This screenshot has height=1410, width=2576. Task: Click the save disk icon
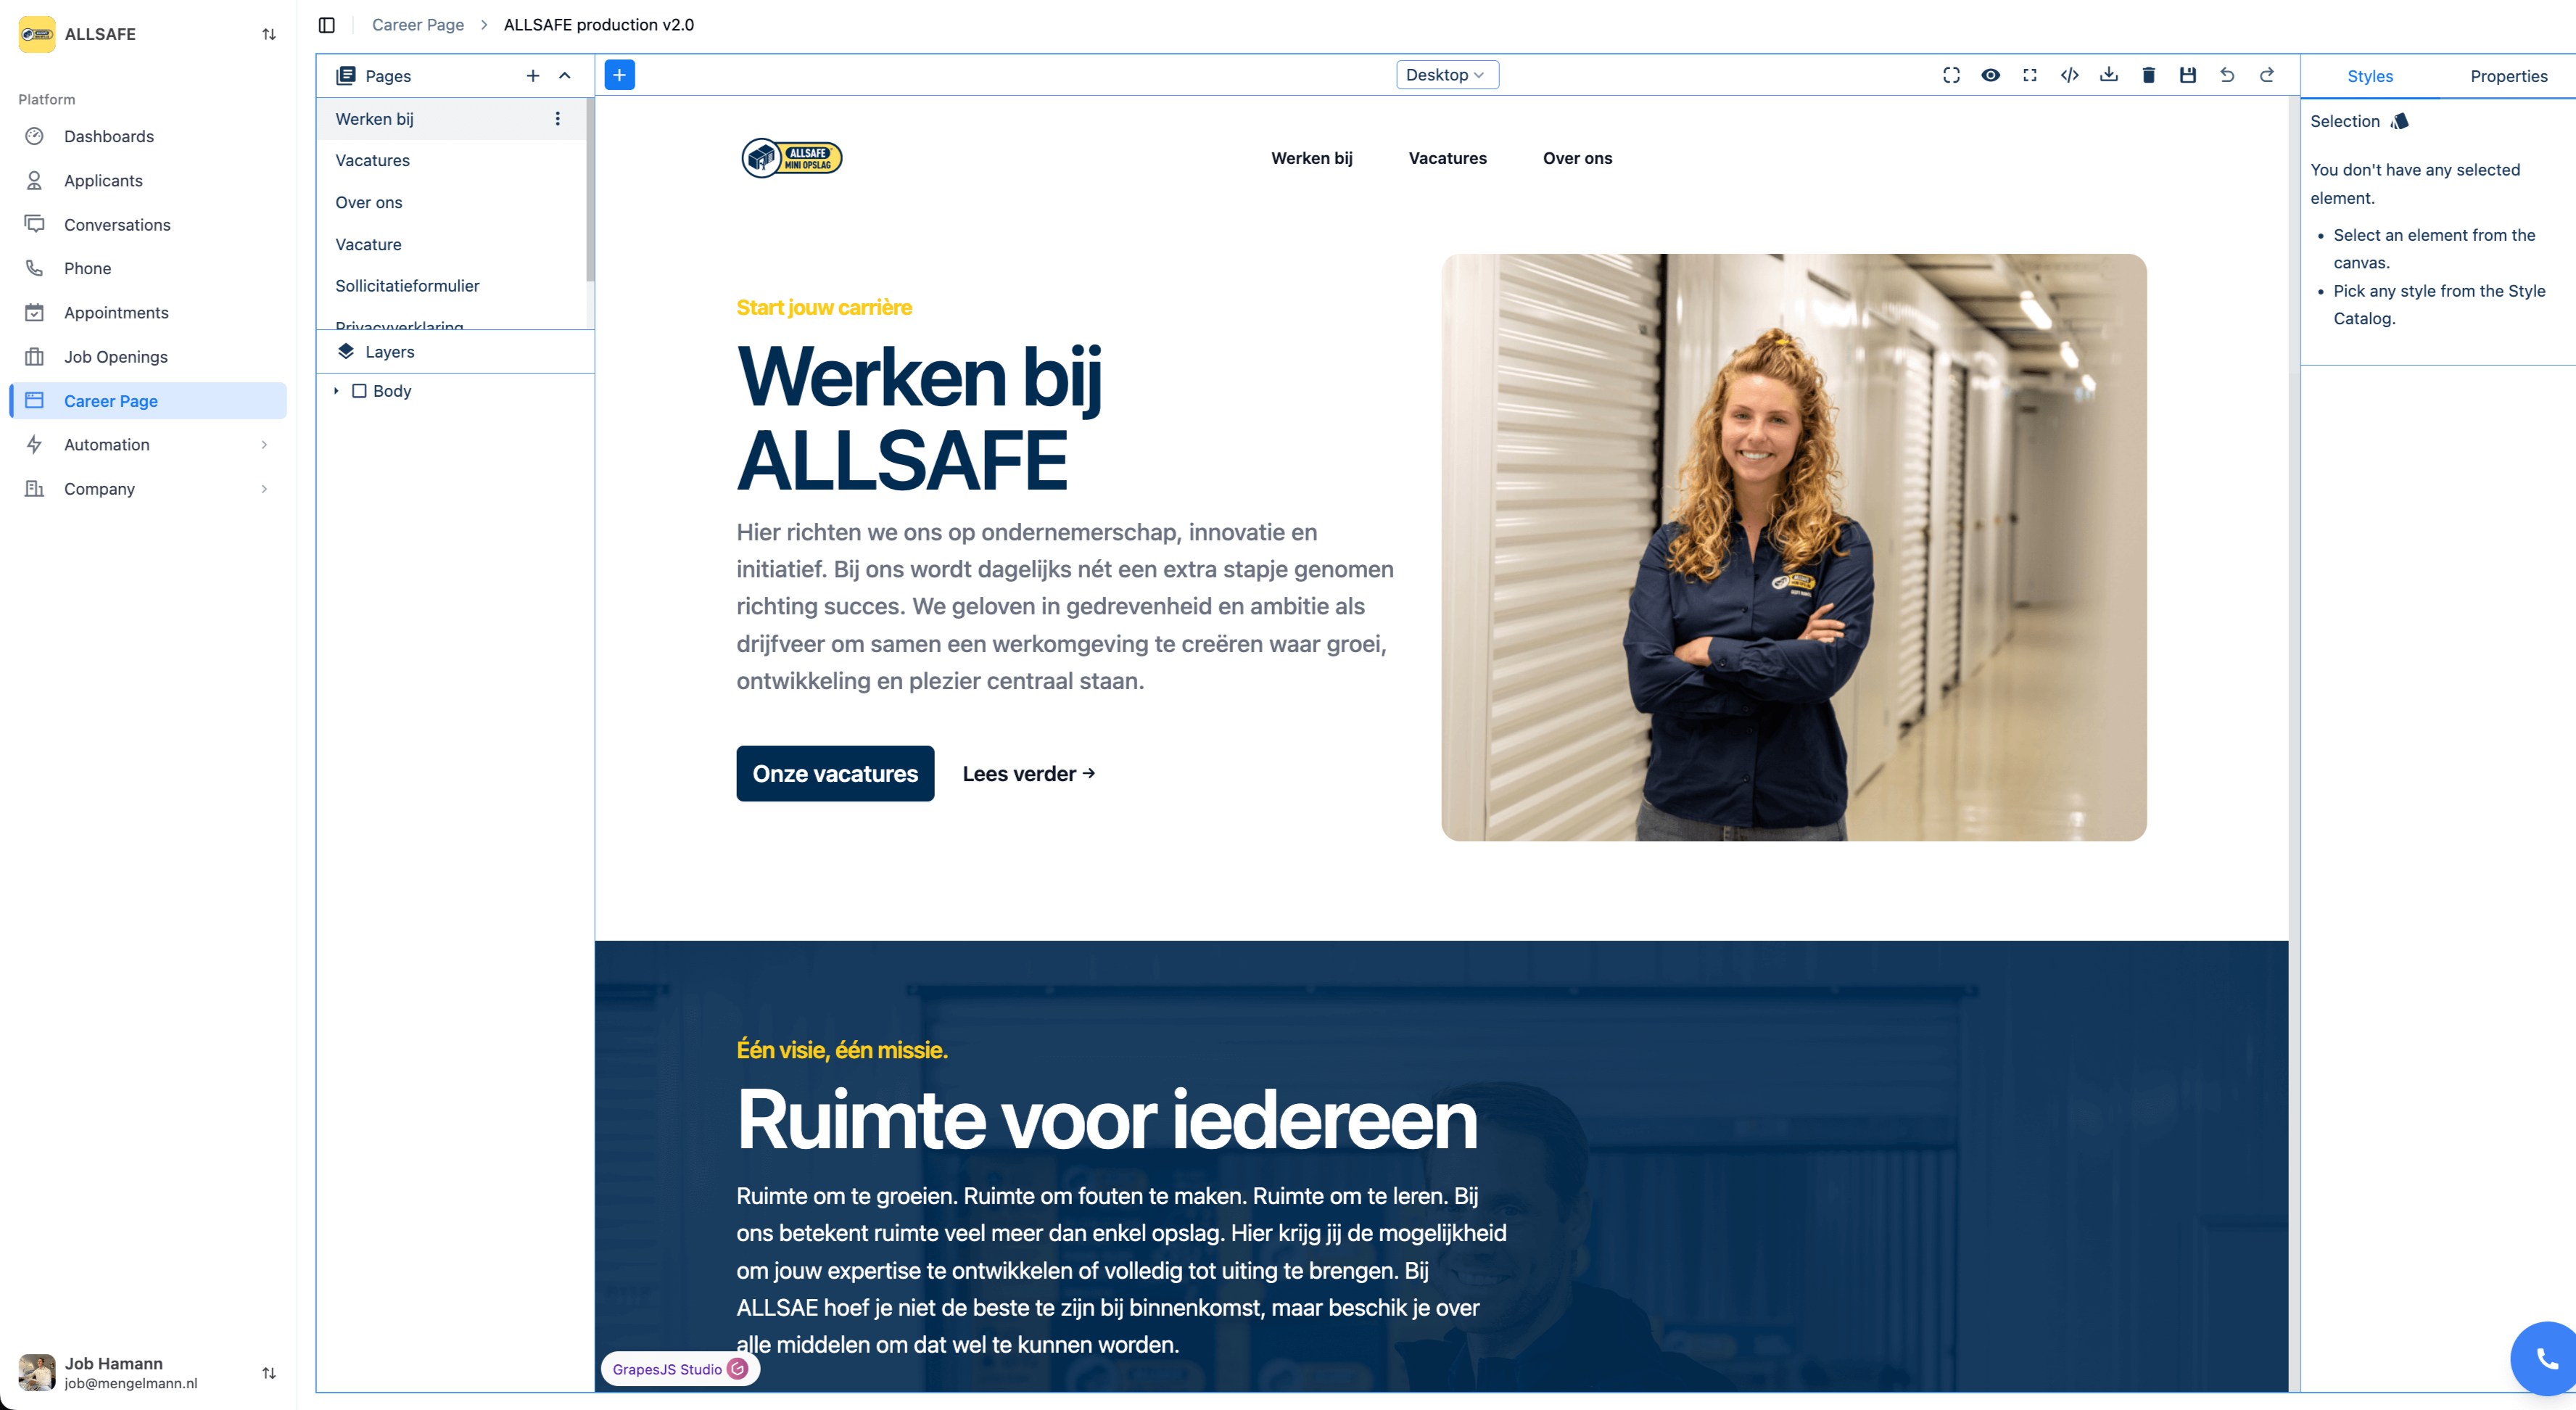click(x=2187, y=75)
